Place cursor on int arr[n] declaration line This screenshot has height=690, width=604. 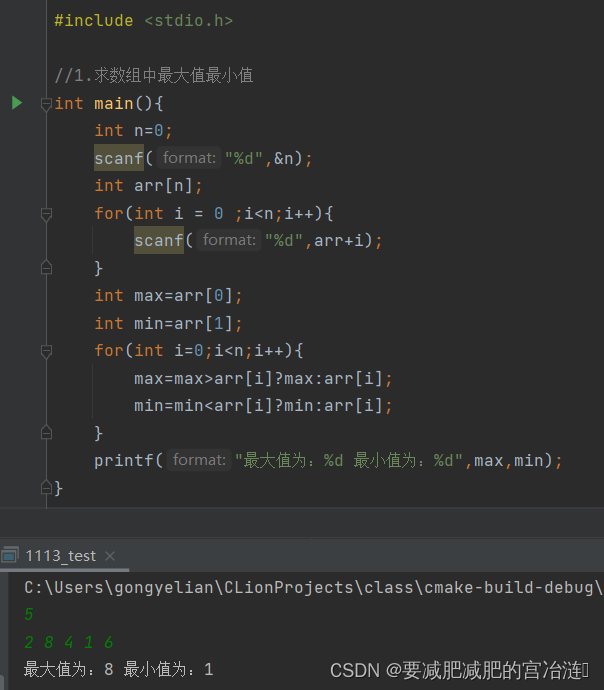(148, 186)
